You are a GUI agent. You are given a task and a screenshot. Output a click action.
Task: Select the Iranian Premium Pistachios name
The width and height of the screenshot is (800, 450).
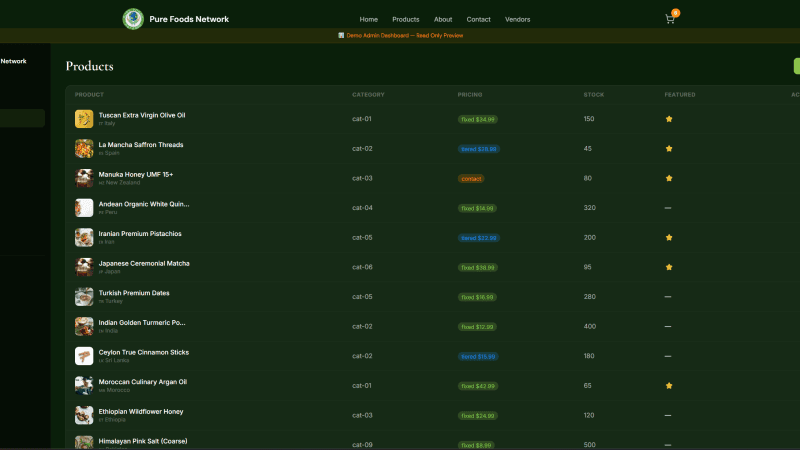[x=140, y=234]
